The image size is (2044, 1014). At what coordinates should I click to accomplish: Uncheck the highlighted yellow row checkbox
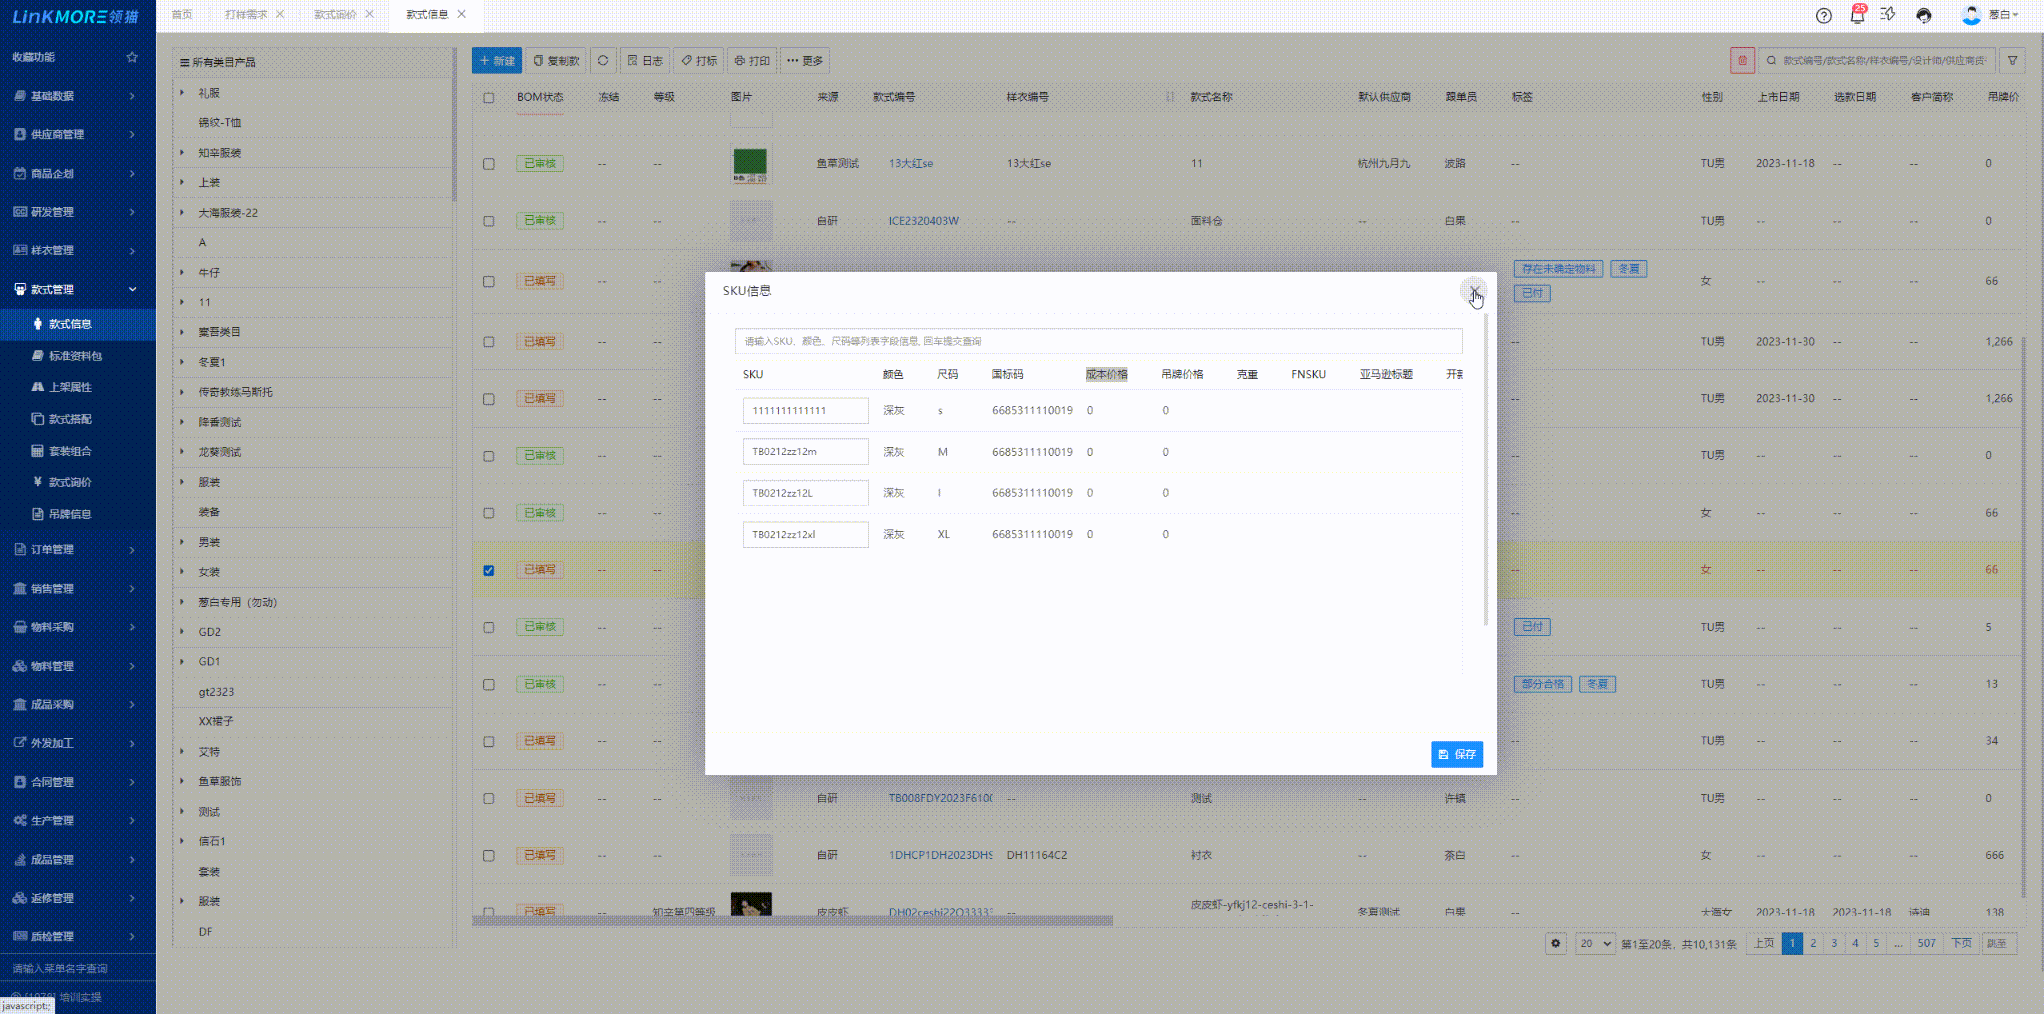(489, 570)
